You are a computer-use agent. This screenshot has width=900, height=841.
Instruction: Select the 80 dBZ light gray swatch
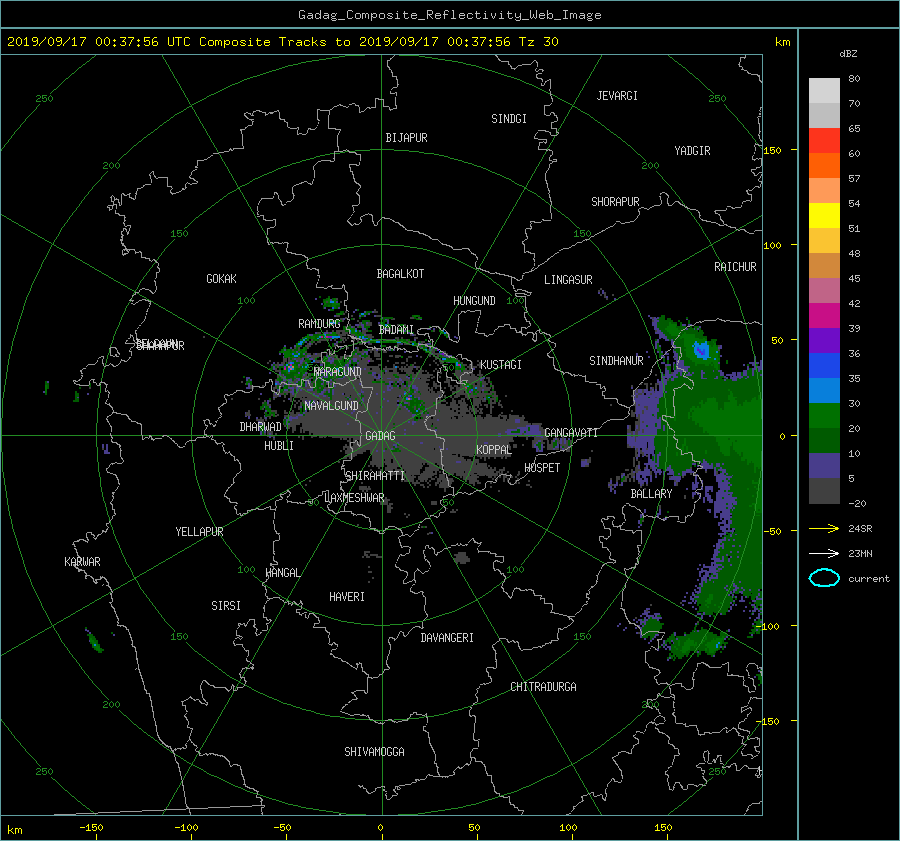(824, 91)
